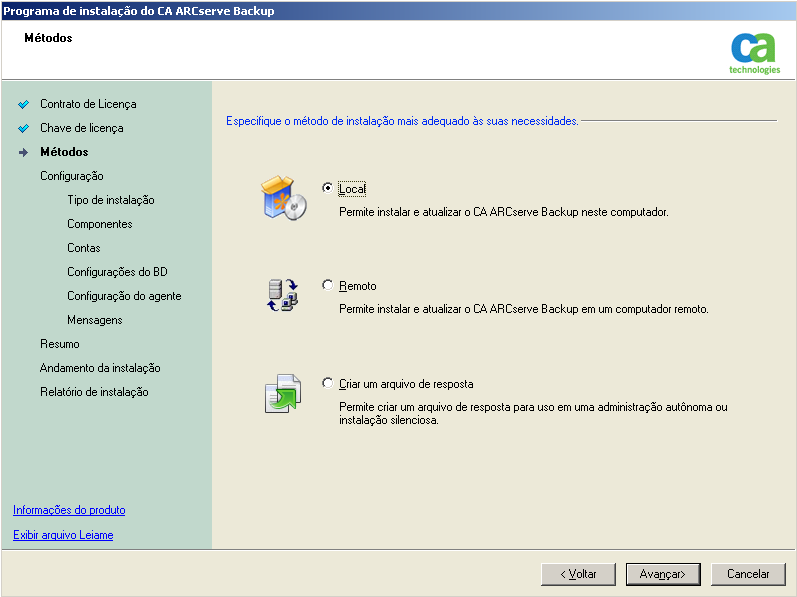Click the Local installation box-and-disc icon

pos(283,197)
